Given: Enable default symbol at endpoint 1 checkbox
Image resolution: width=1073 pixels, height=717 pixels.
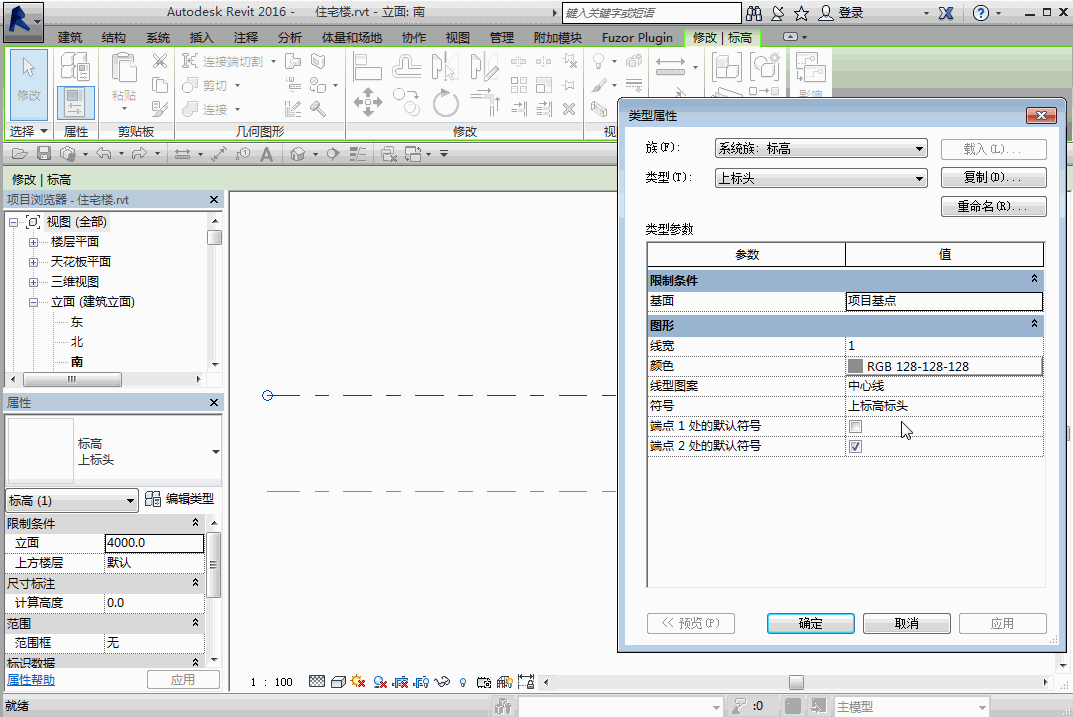Looking at the screenshot, I should tap(855, 427).
